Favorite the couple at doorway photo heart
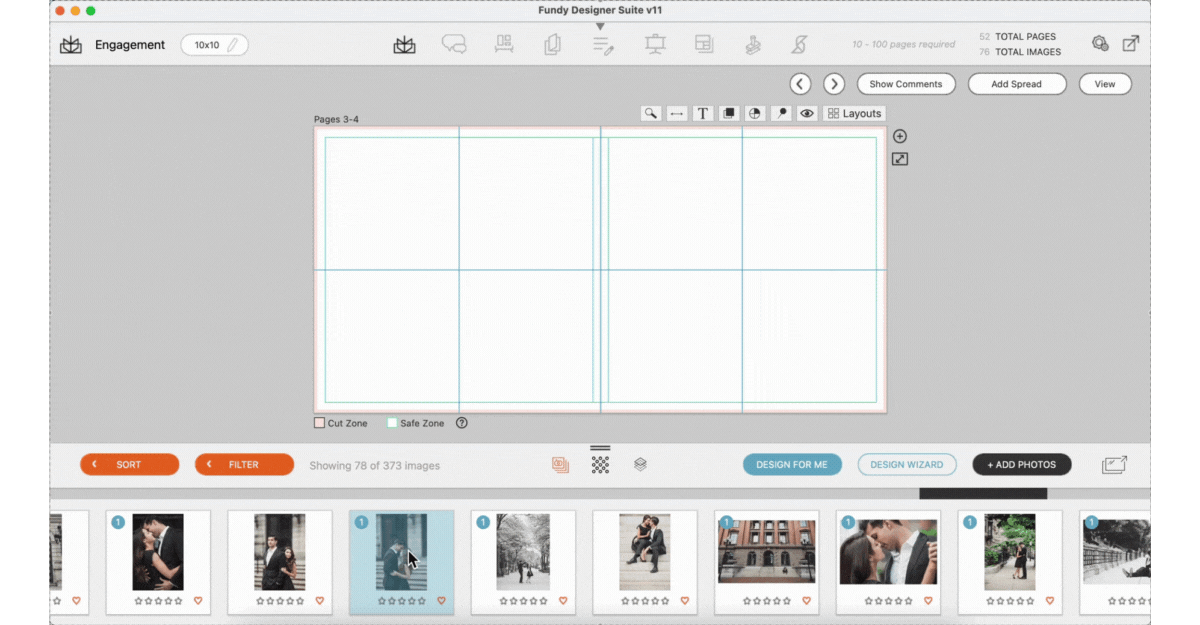Viewport: 1200px width, 625px height. [320, 601]
